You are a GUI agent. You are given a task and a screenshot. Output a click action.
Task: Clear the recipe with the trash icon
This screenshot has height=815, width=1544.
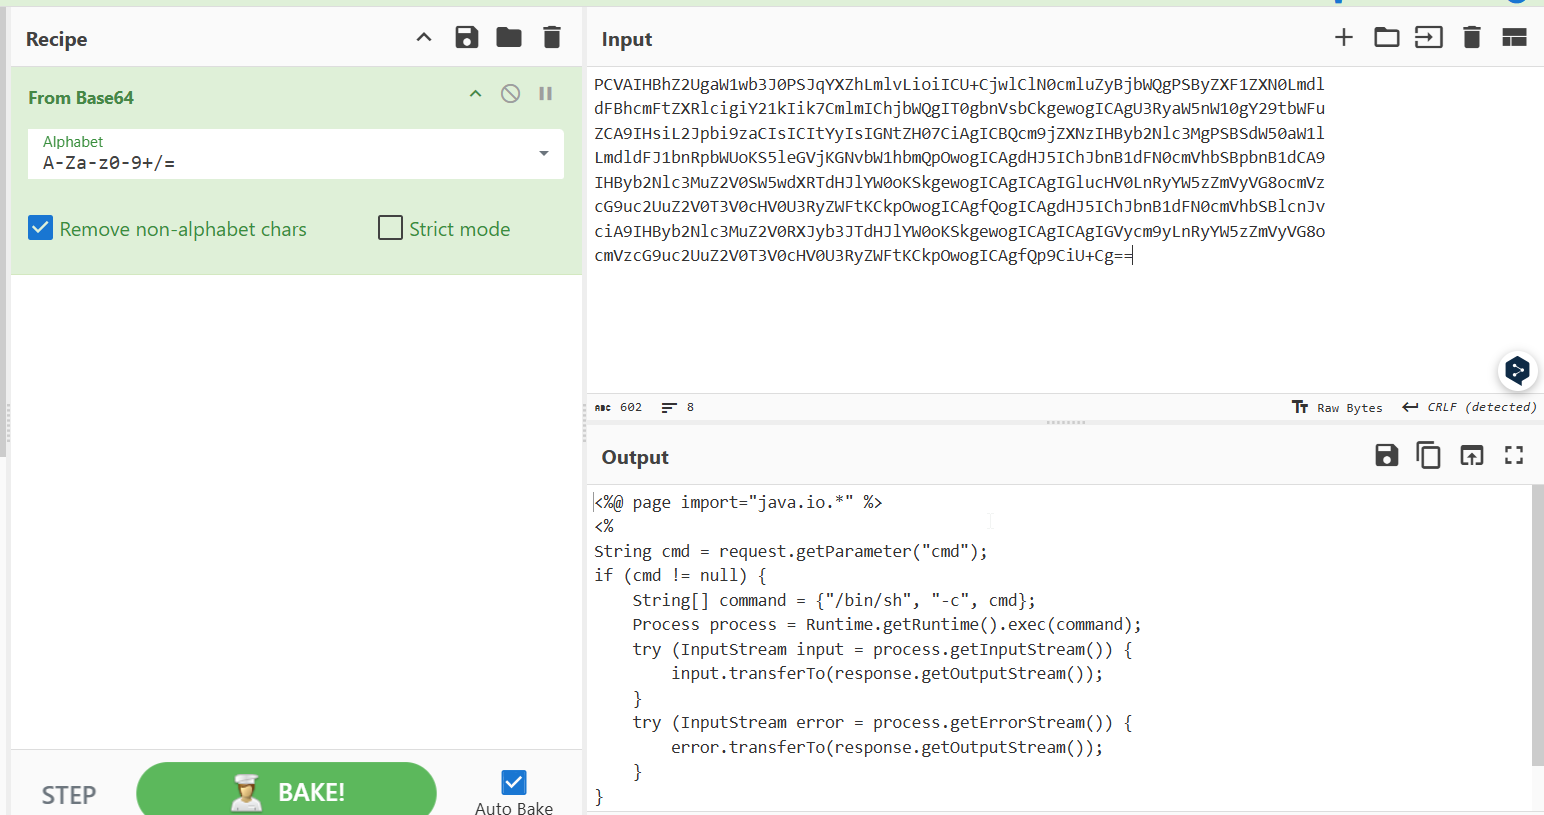[551, 38]
